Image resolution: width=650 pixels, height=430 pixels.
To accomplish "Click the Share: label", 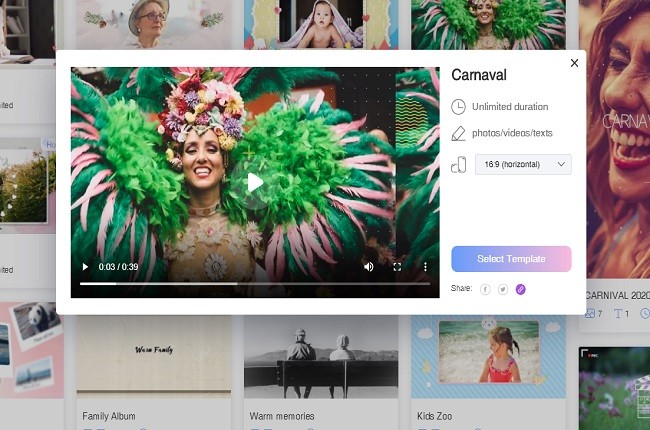I will tap(461, 288).
